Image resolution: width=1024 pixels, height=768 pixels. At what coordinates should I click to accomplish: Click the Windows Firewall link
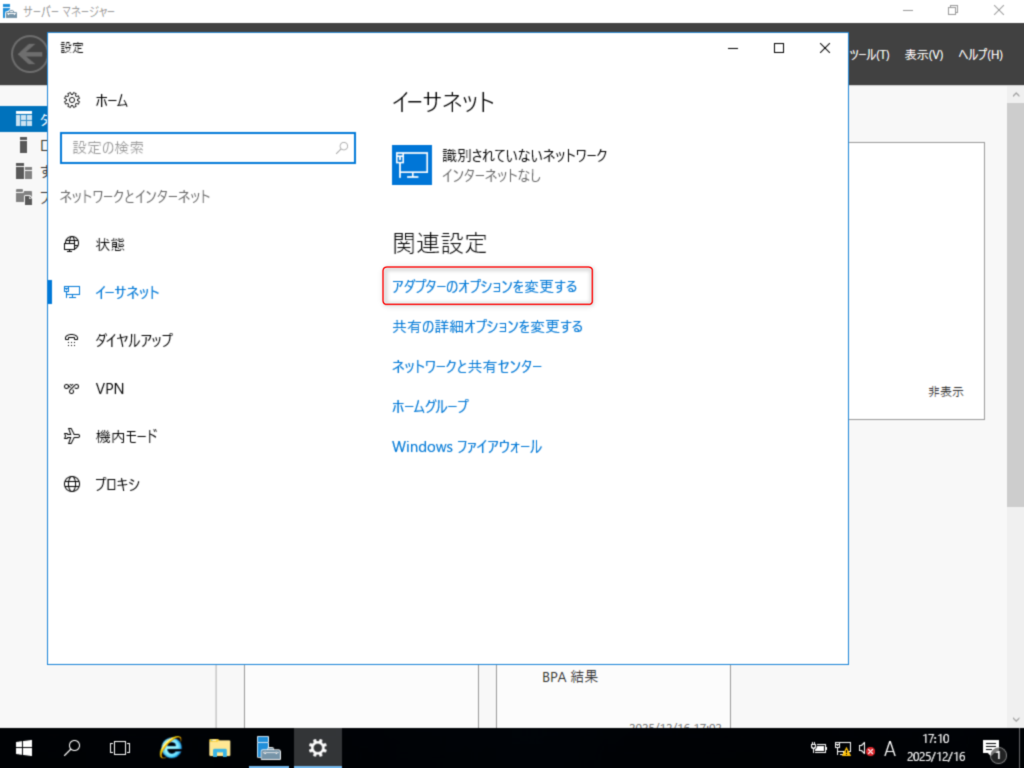coord(467,446)
